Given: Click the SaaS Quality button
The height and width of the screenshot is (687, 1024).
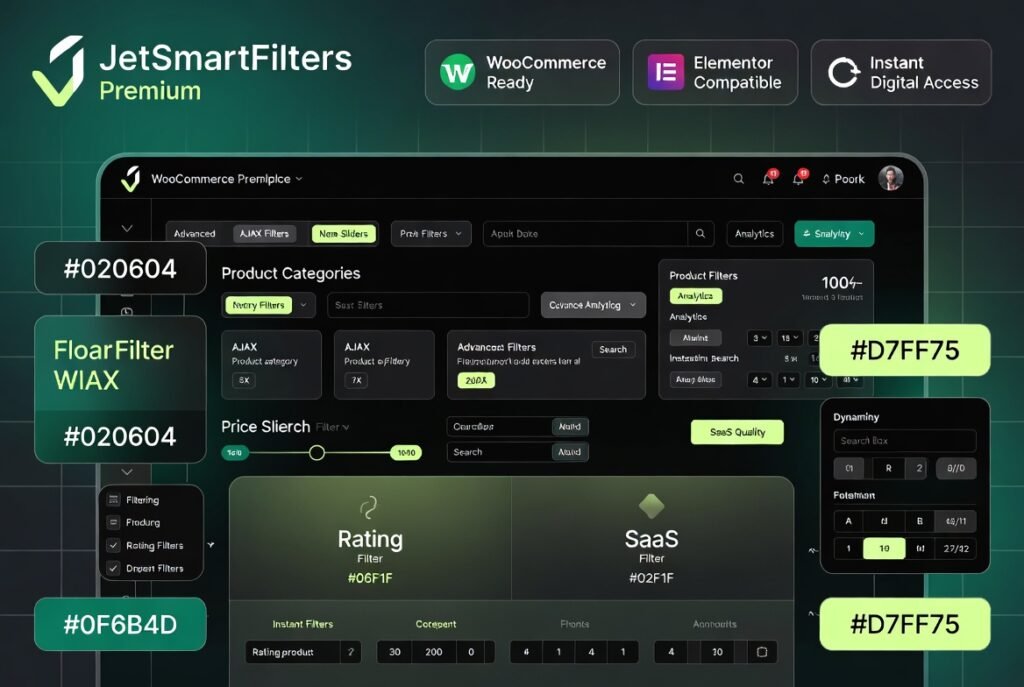Looking at the screenshot, I should tap(737, 432).
